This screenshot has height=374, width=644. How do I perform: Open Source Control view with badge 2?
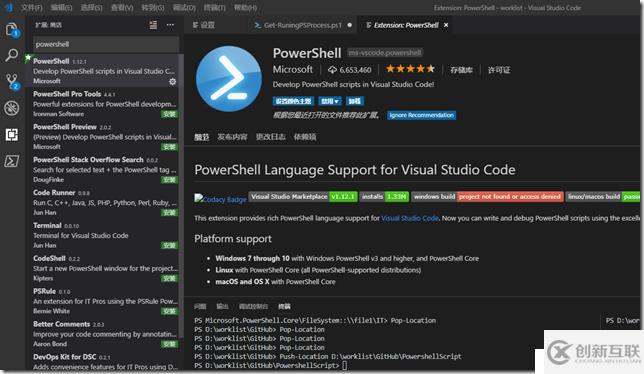tap(12, 82)
